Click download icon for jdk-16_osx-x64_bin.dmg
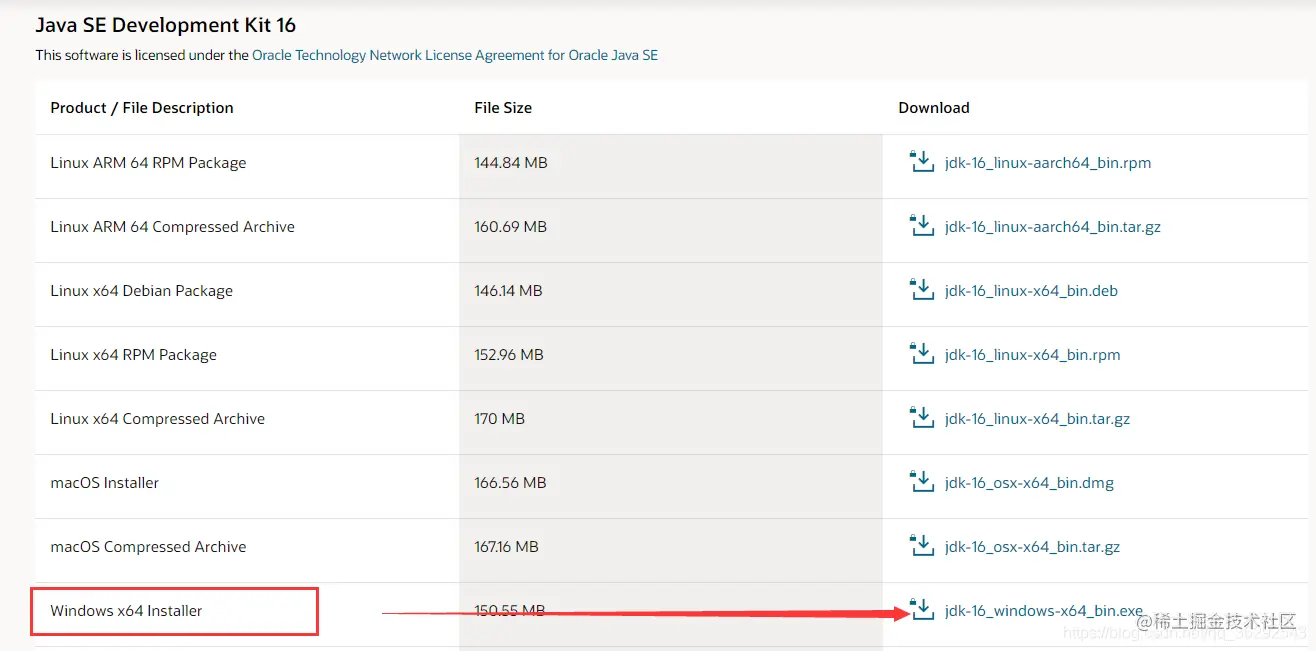This screenshot has height=651, width=1316. [x=921, y=481]
